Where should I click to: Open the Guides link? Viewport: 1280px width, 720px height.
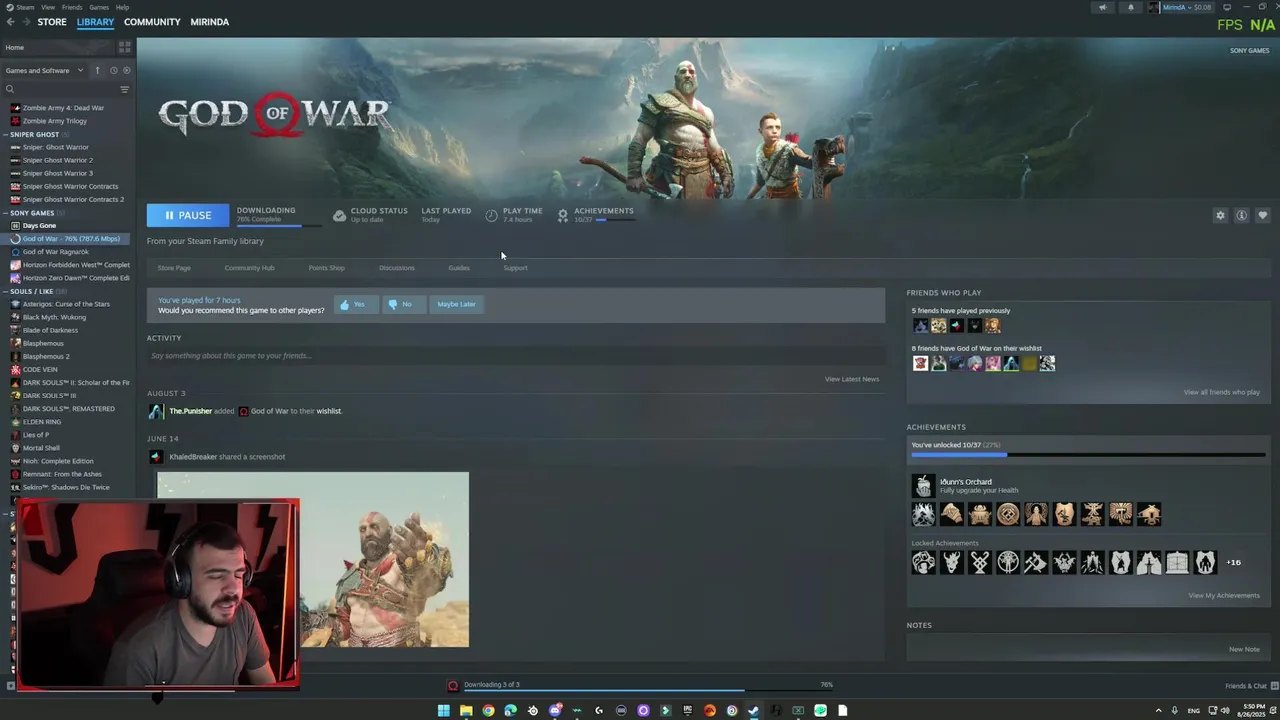459,268
